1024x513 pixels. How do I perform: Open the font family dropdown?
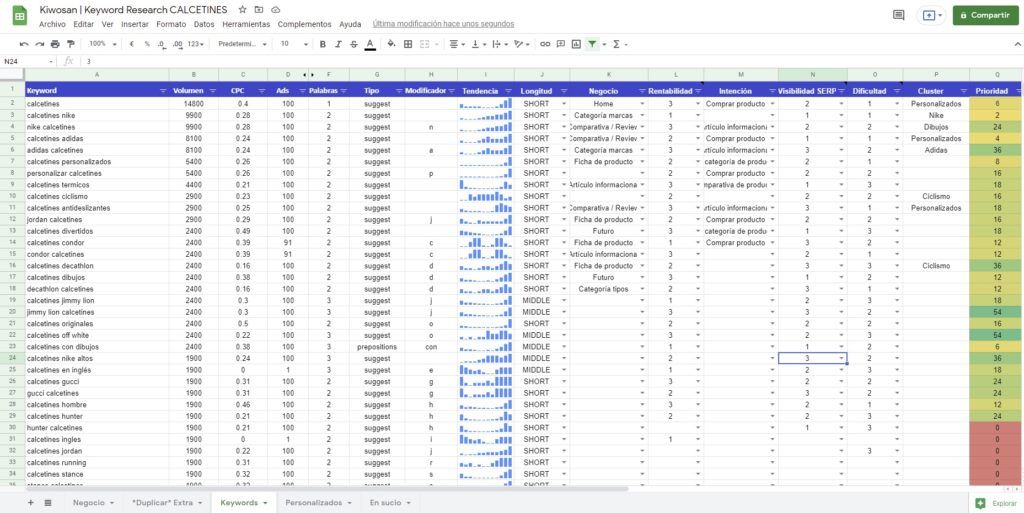tap(242, 44)
